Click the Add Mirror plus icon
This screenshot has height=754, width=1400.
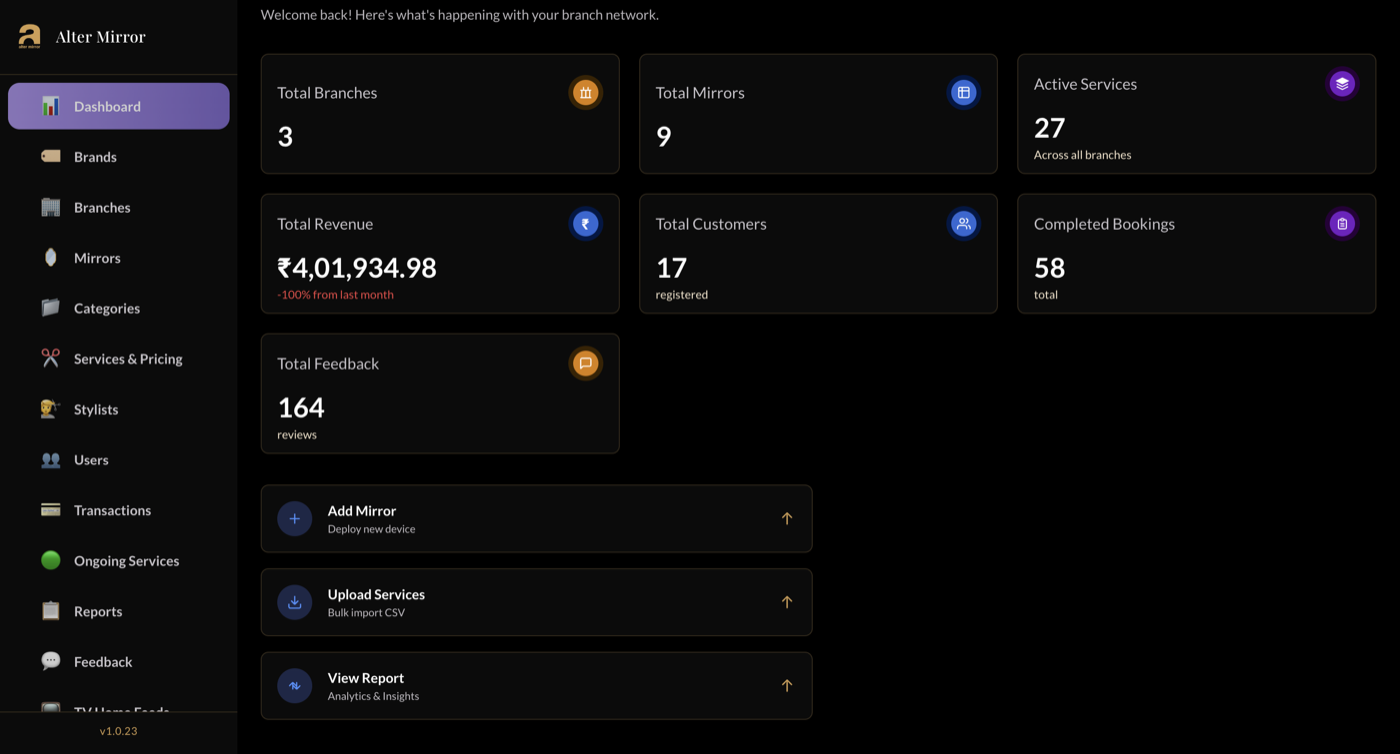point(295,519)
